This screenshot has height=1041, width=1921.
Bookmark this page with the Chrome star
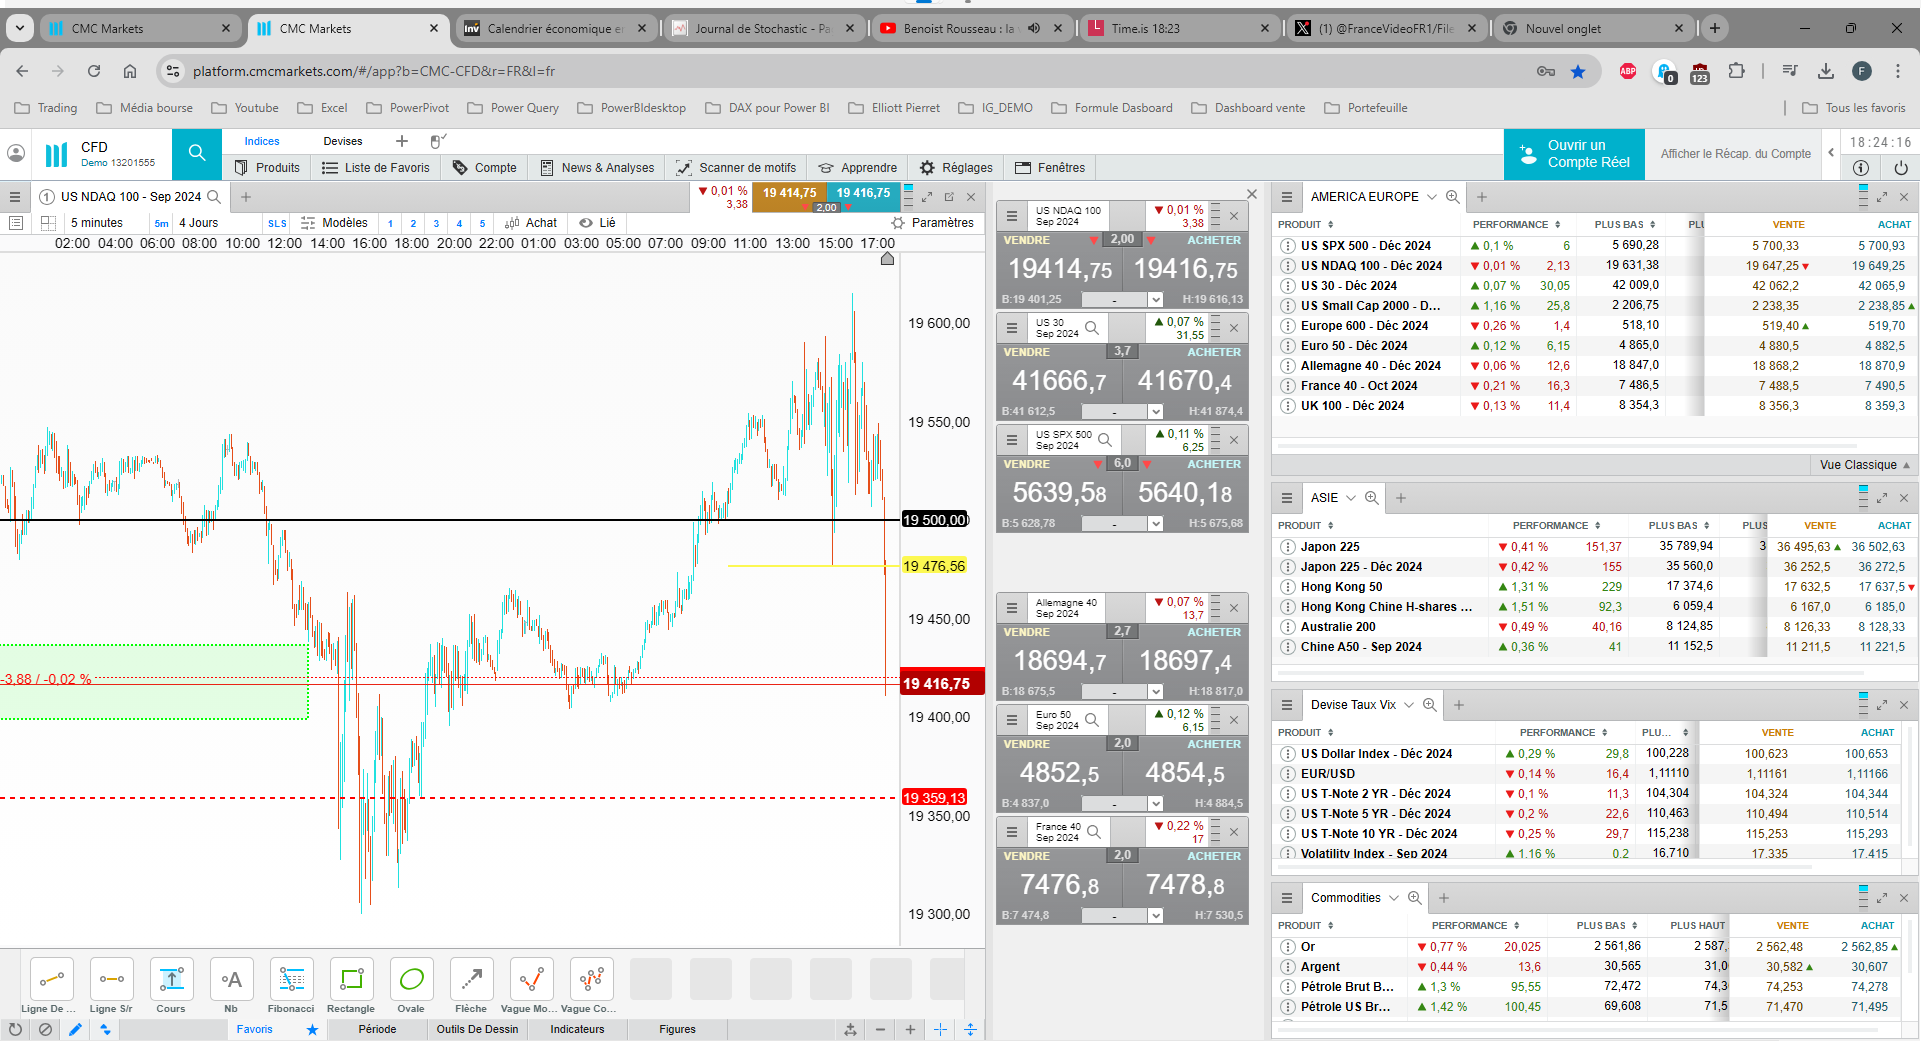tap(1578, 71)
